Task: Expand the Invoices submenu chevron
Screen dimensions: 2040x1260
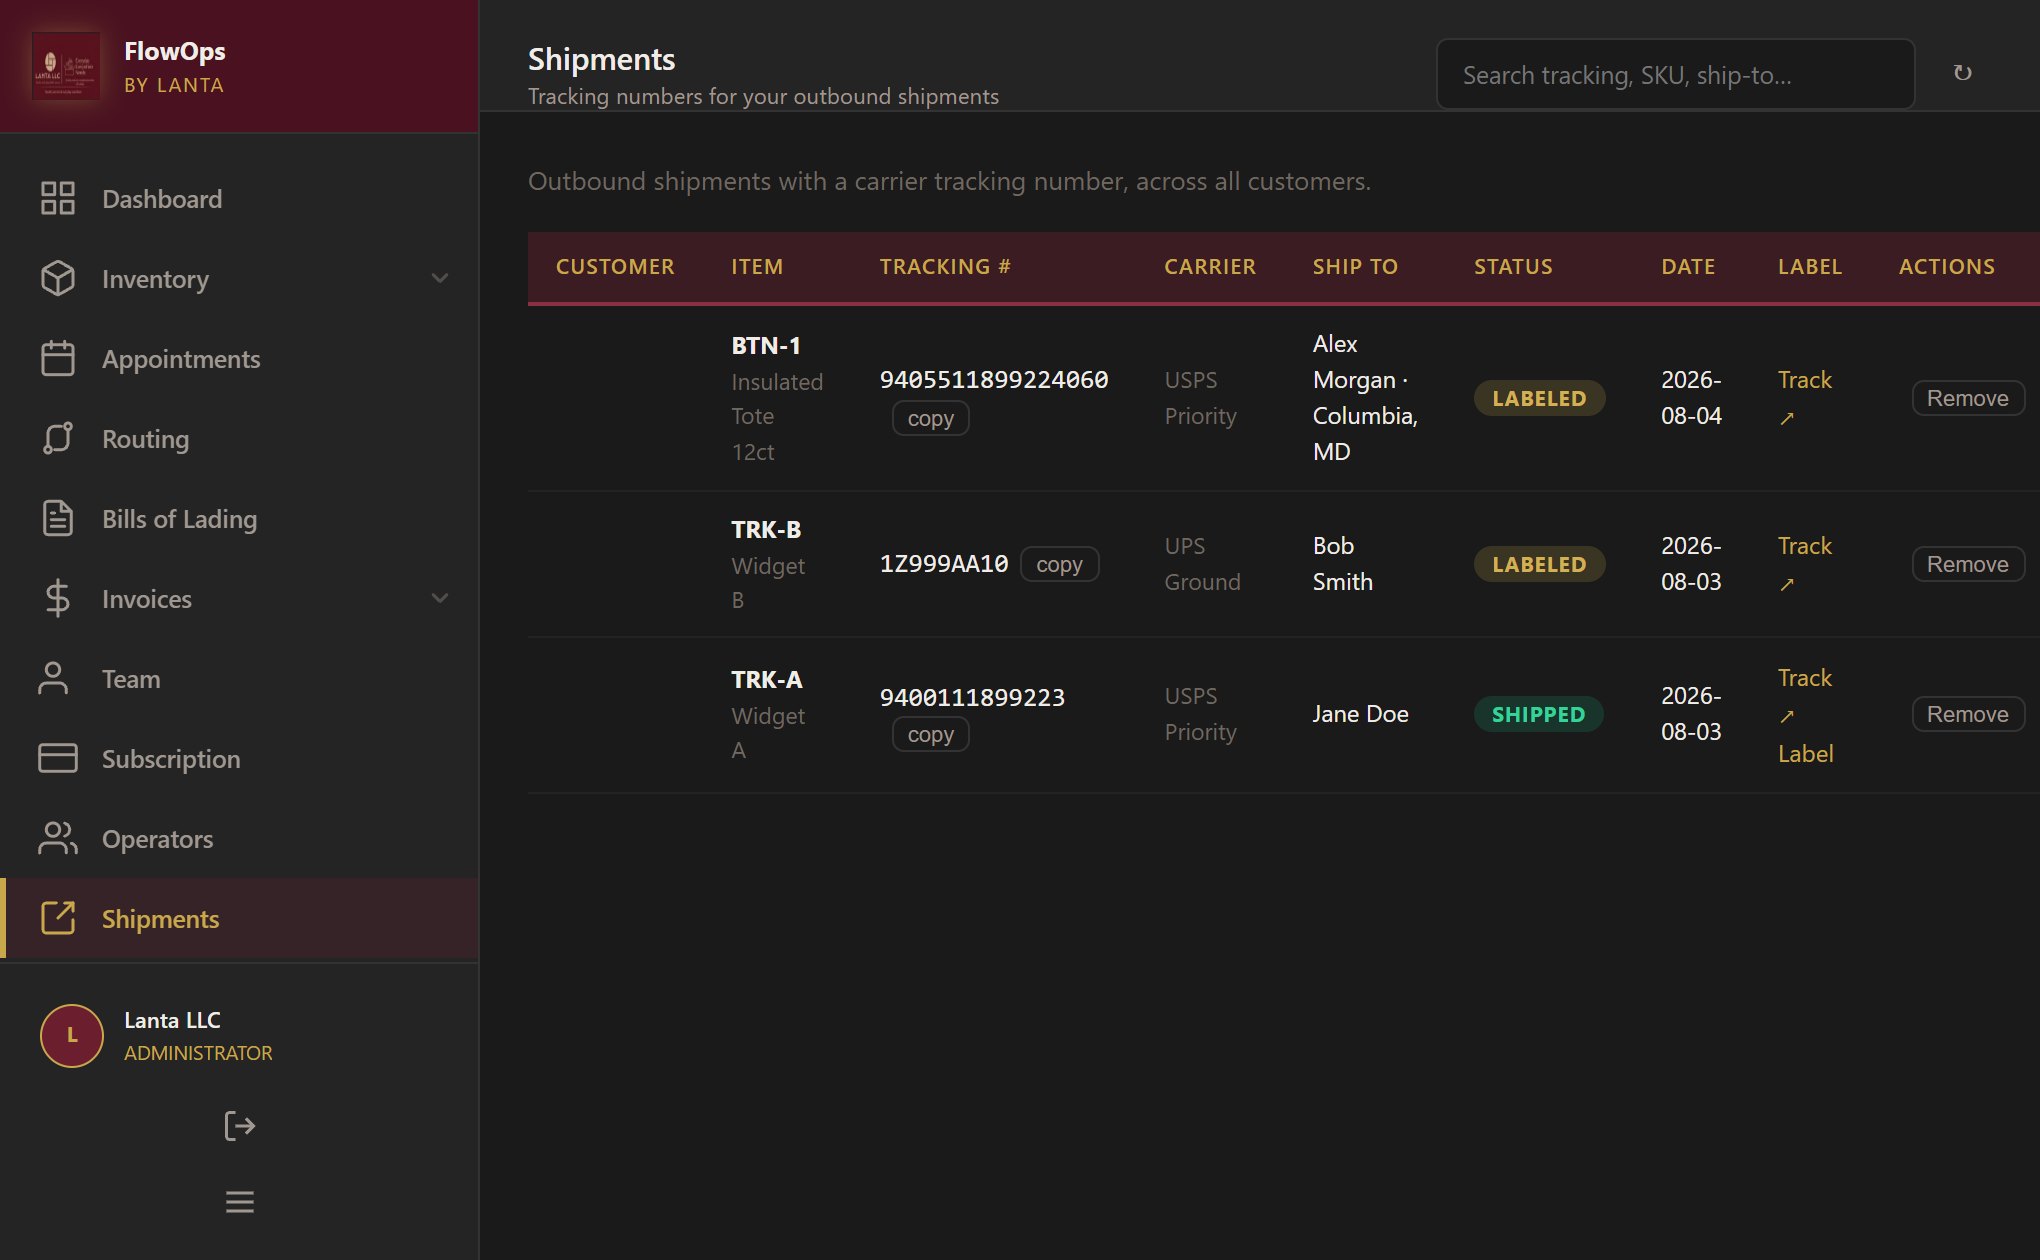Action: pyautogui.click(x=440, y=598)
